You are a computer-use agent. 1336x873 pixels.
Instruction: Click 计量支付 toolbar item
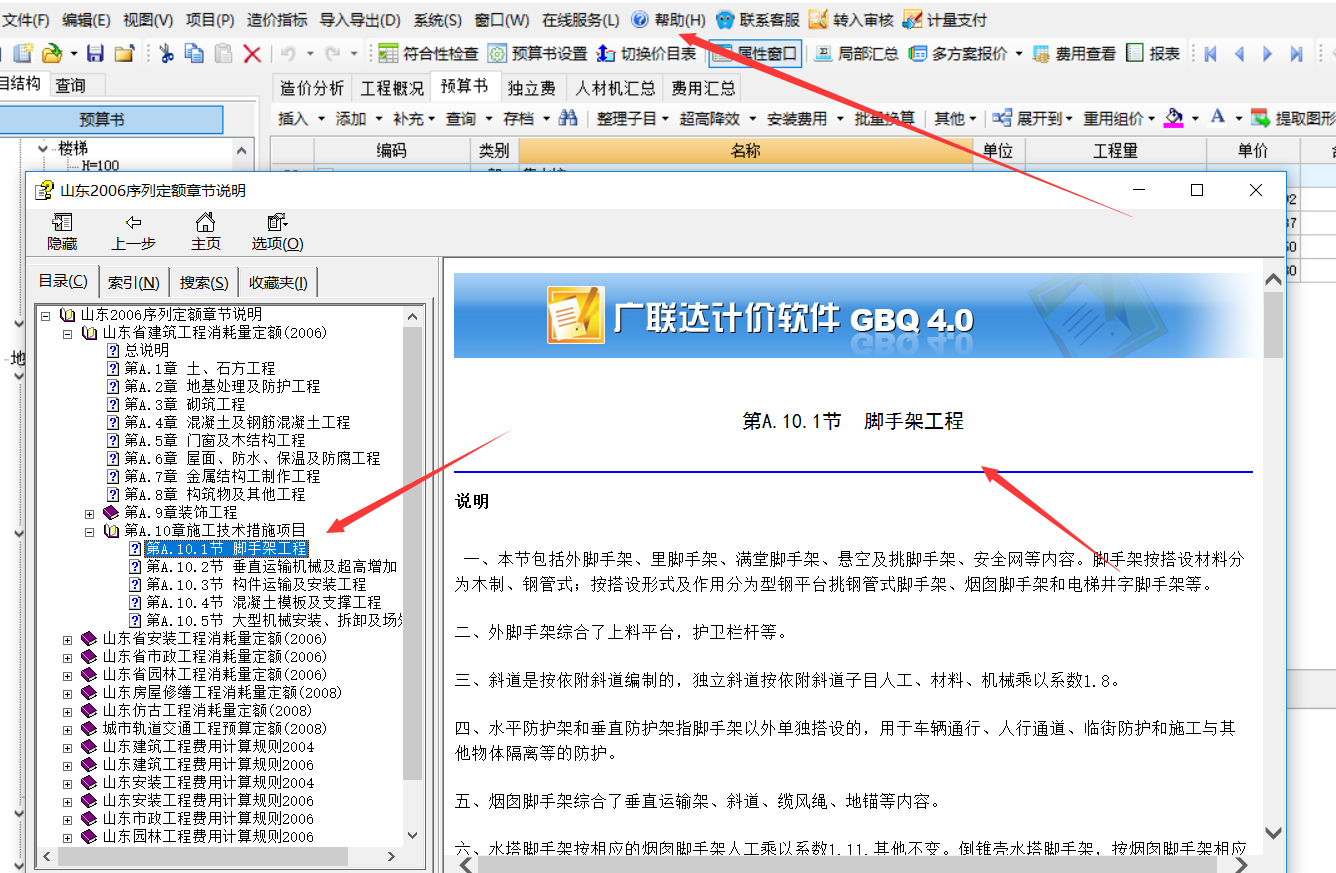pos(944,20)
